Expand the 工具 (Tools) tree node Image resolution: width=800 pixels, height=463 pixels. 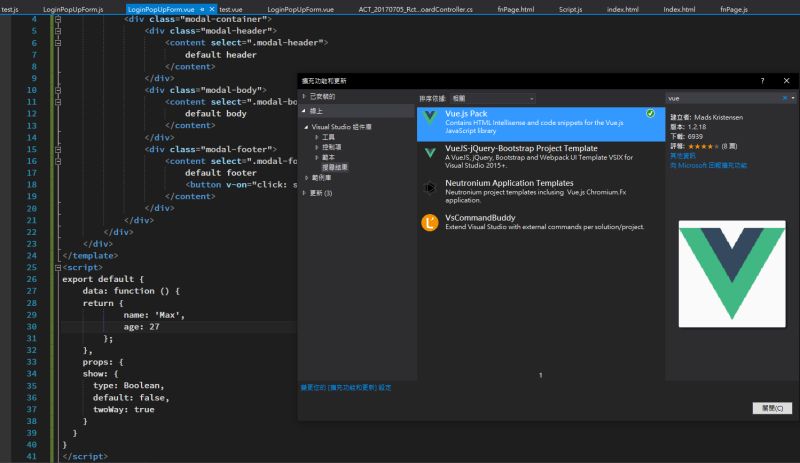316,137
